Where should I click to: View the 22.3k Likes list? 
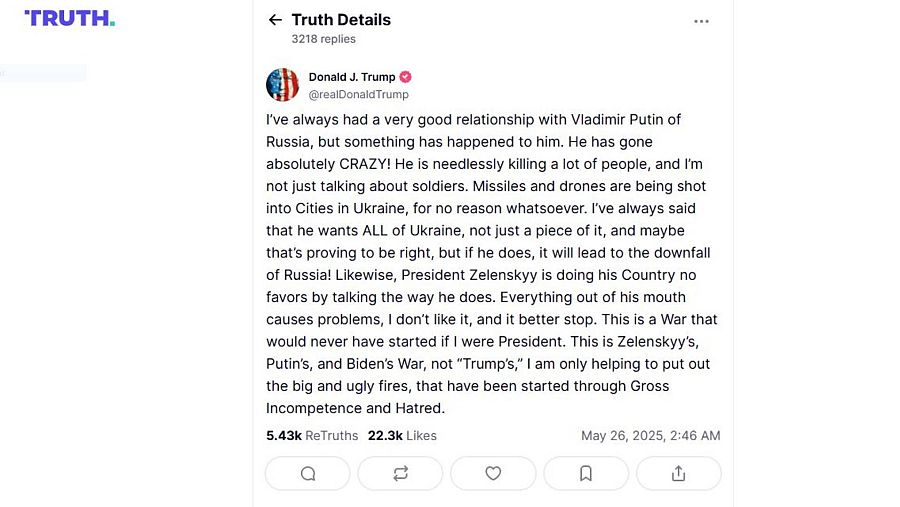402,436
